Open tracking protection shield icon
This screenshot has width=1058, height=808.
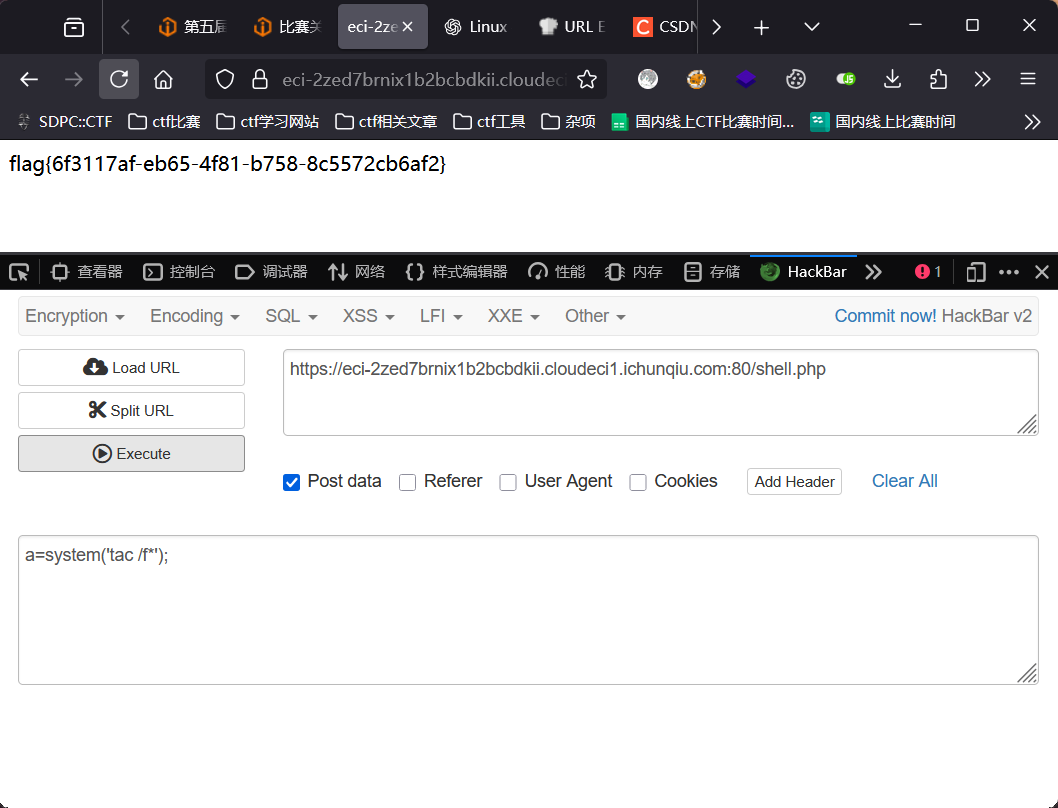click(225, 80)
